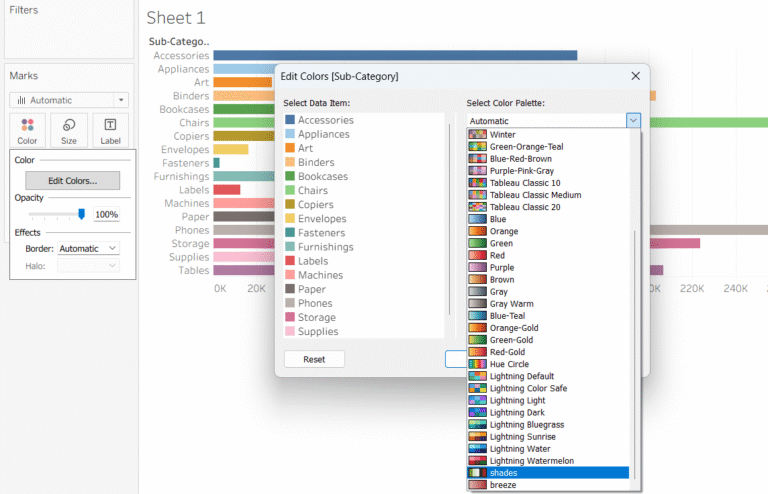Select shades from the palette list

click(x=504, y=473)
